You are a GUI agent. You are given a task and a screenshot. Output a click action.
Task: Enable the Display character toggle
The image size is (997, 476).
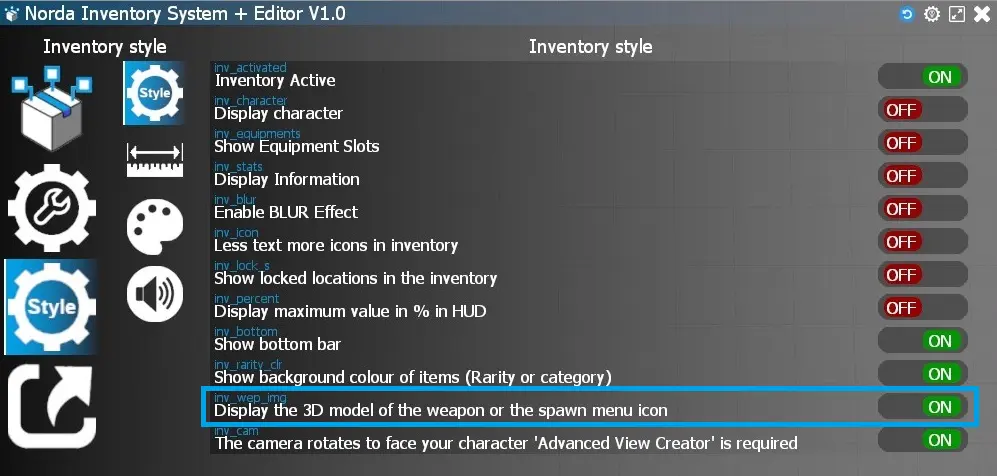(923, 110)
